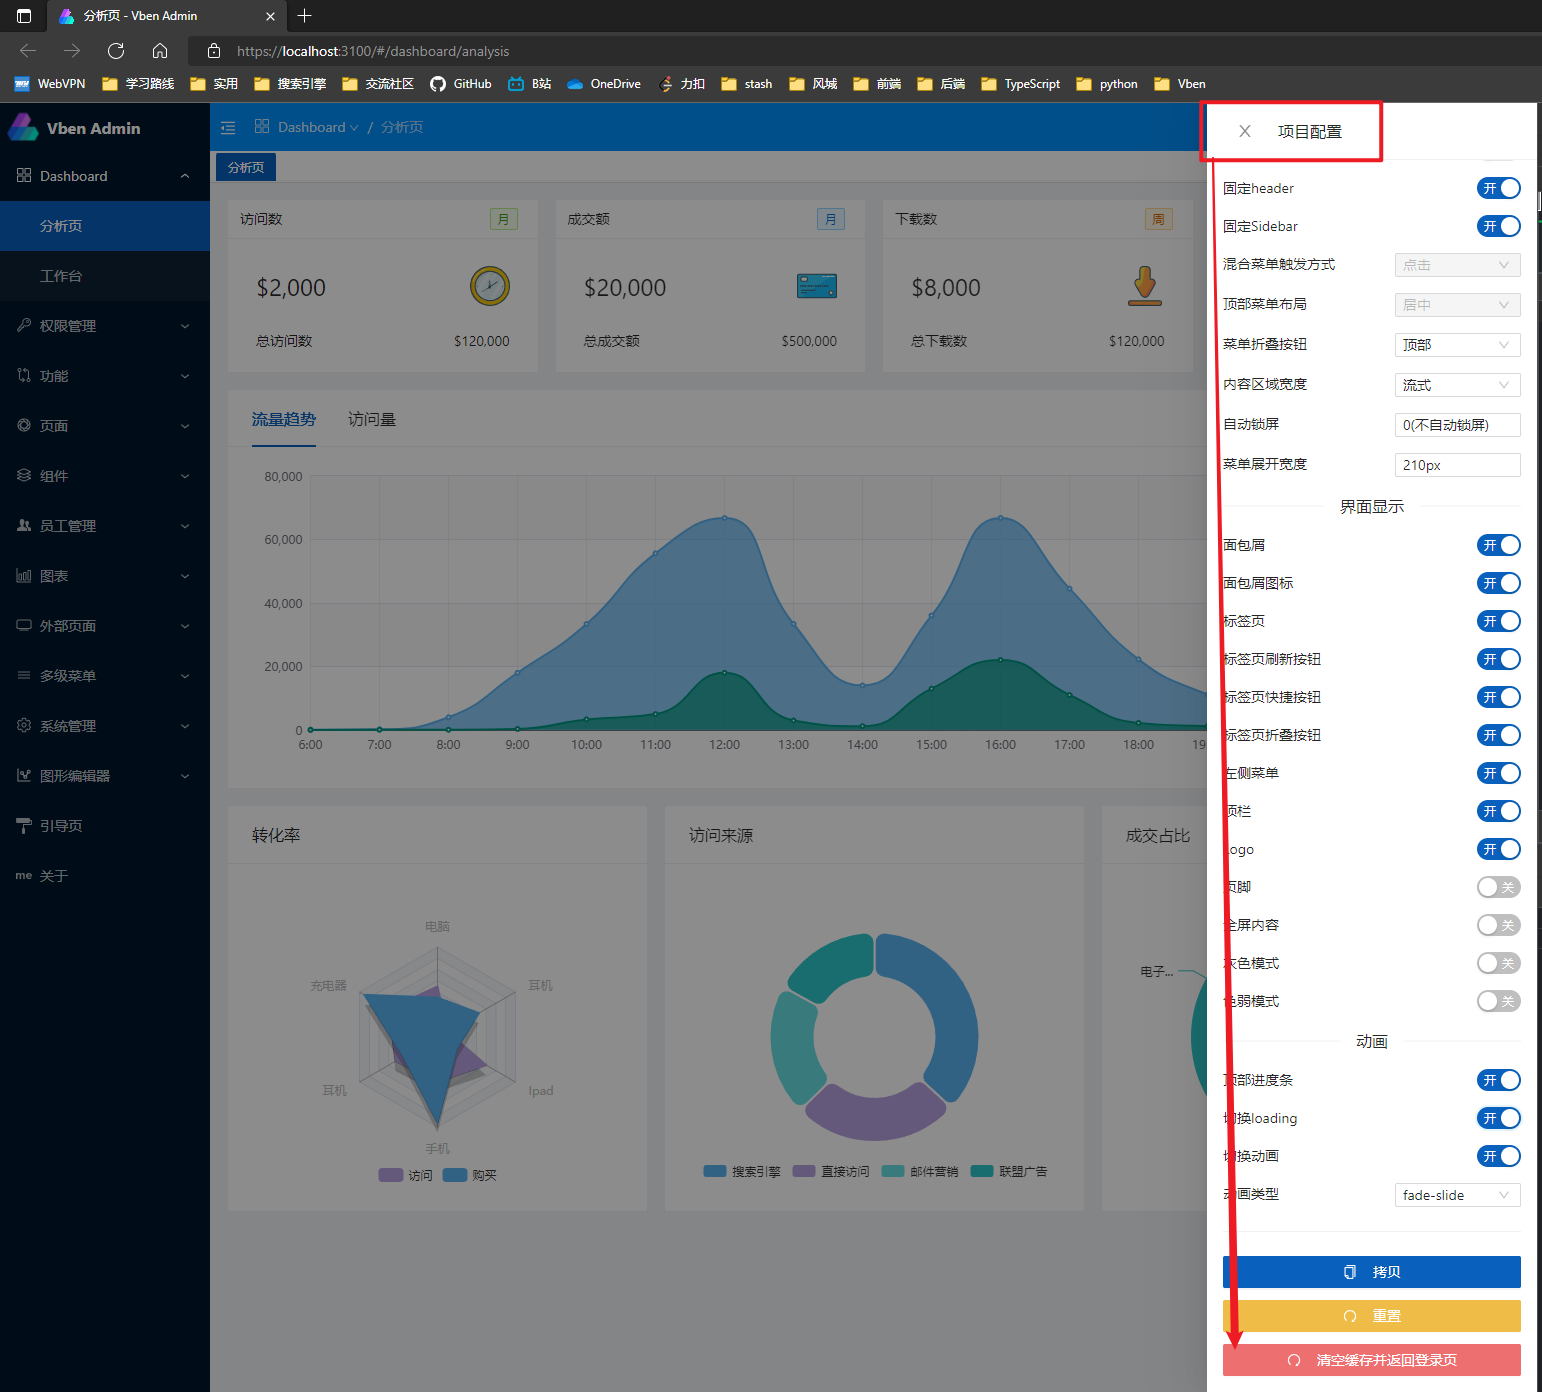Toggle the 固定Sidebar switch
The image size is (1542, 1392).
[1498, 226]
